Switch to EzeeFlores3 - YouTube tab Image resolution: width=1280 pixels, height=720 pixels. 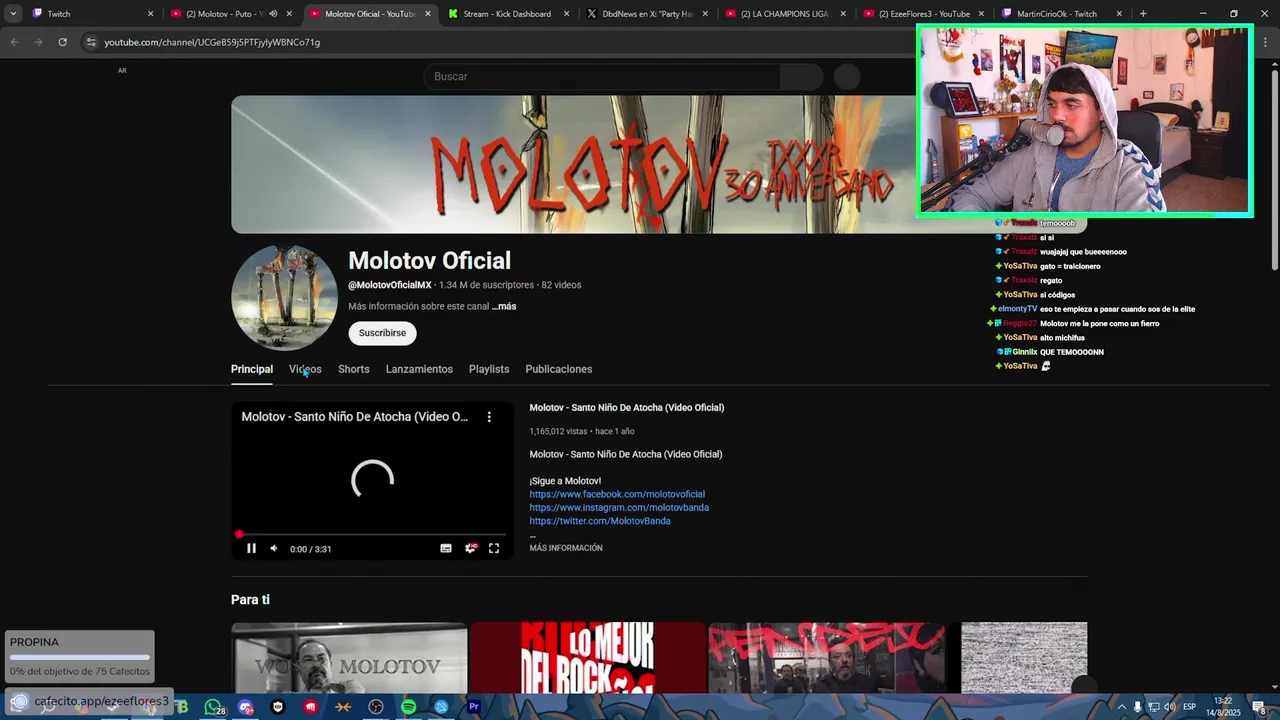tap(924, 14)
